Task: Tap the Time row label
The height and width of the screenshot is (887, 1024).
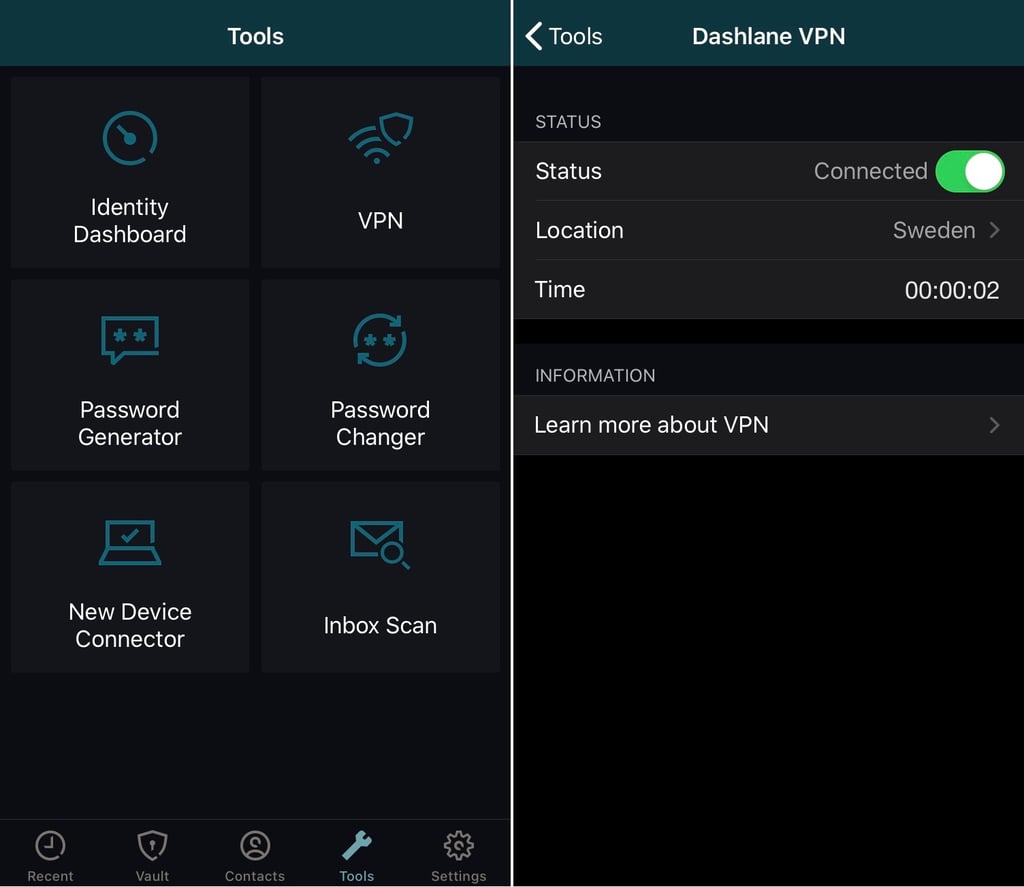Action: pos(560,289)
